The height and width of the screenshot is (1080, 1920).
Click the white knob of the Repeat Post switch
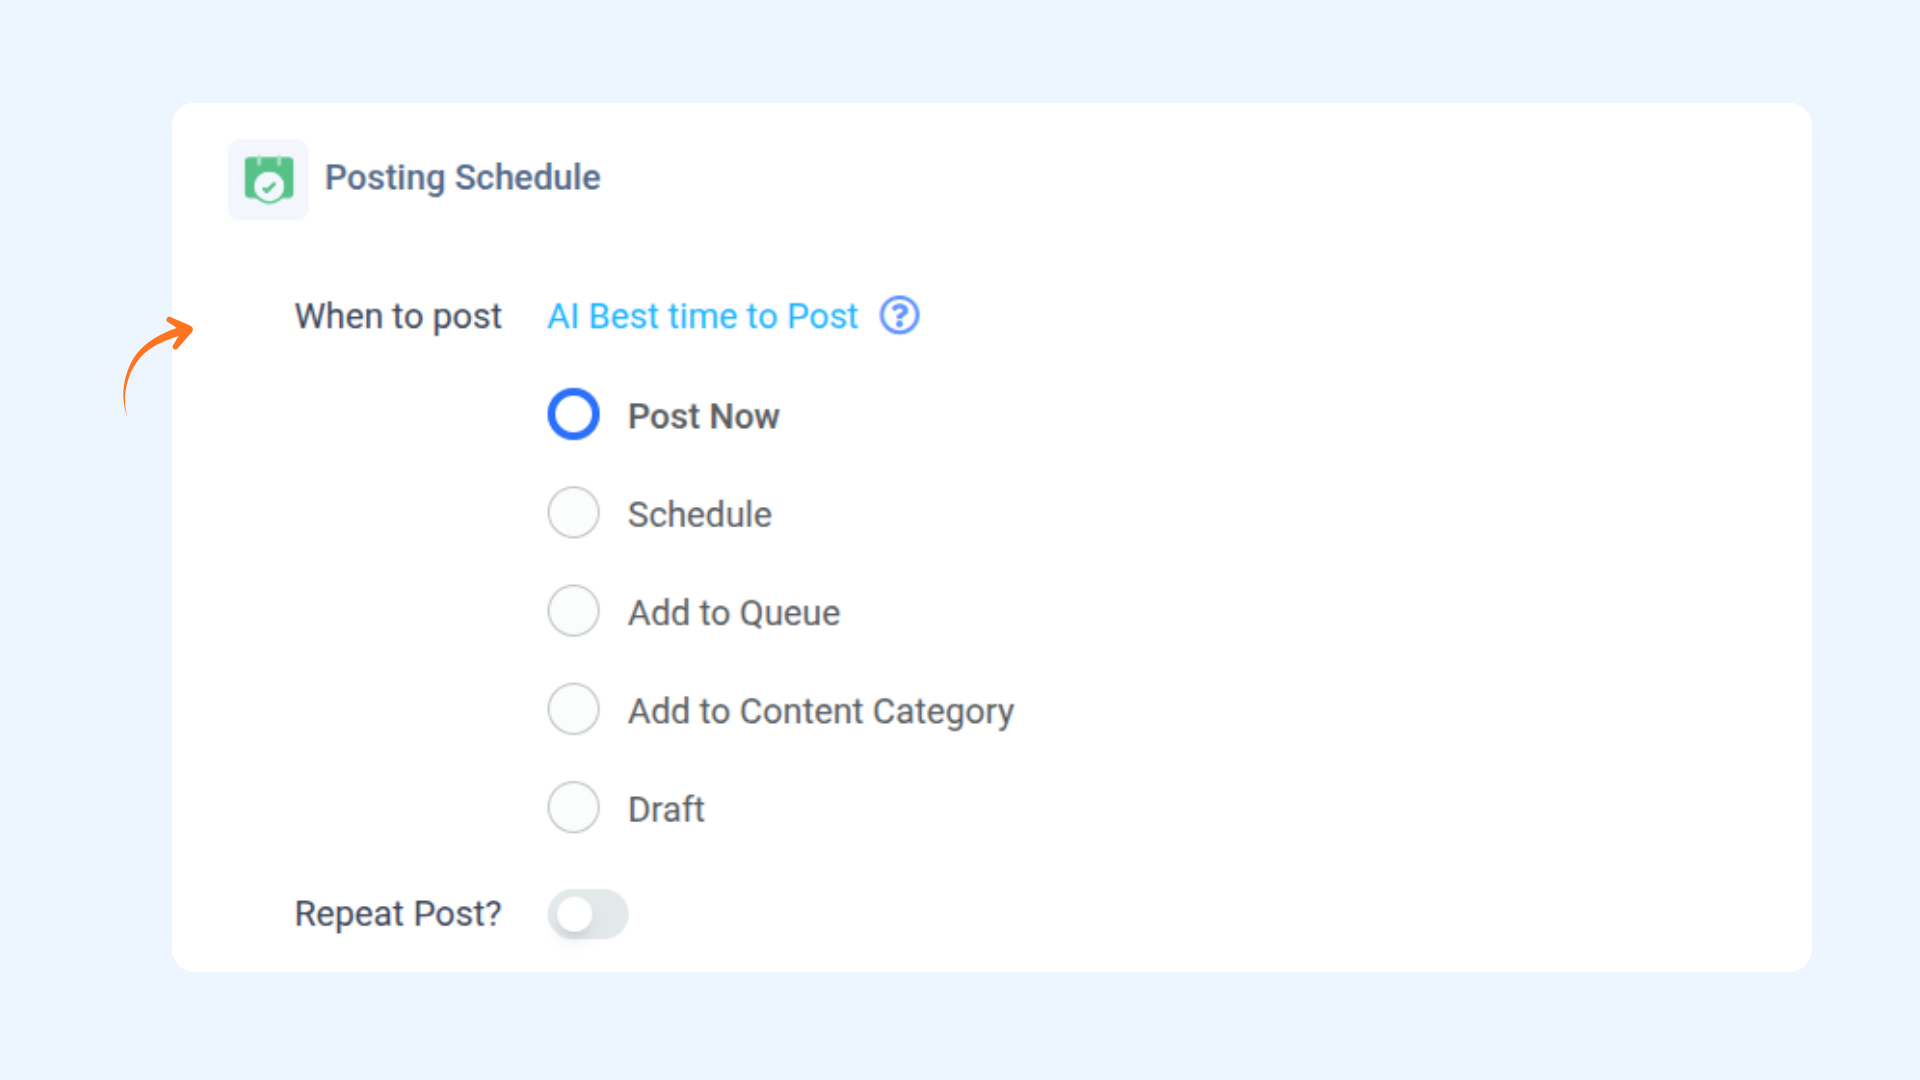pyautogui.click(x=575, y=914)
